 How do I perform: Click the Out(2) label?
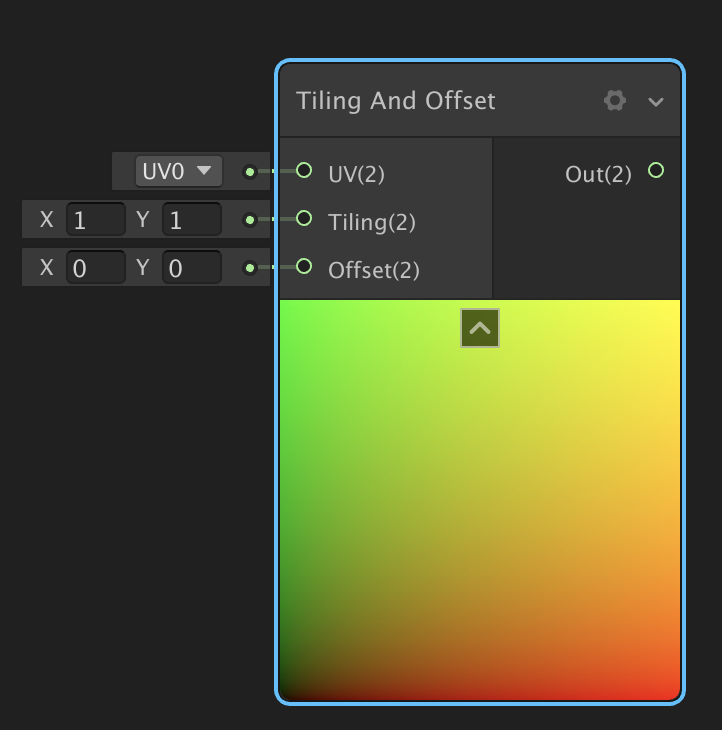(x=598, y=175)
